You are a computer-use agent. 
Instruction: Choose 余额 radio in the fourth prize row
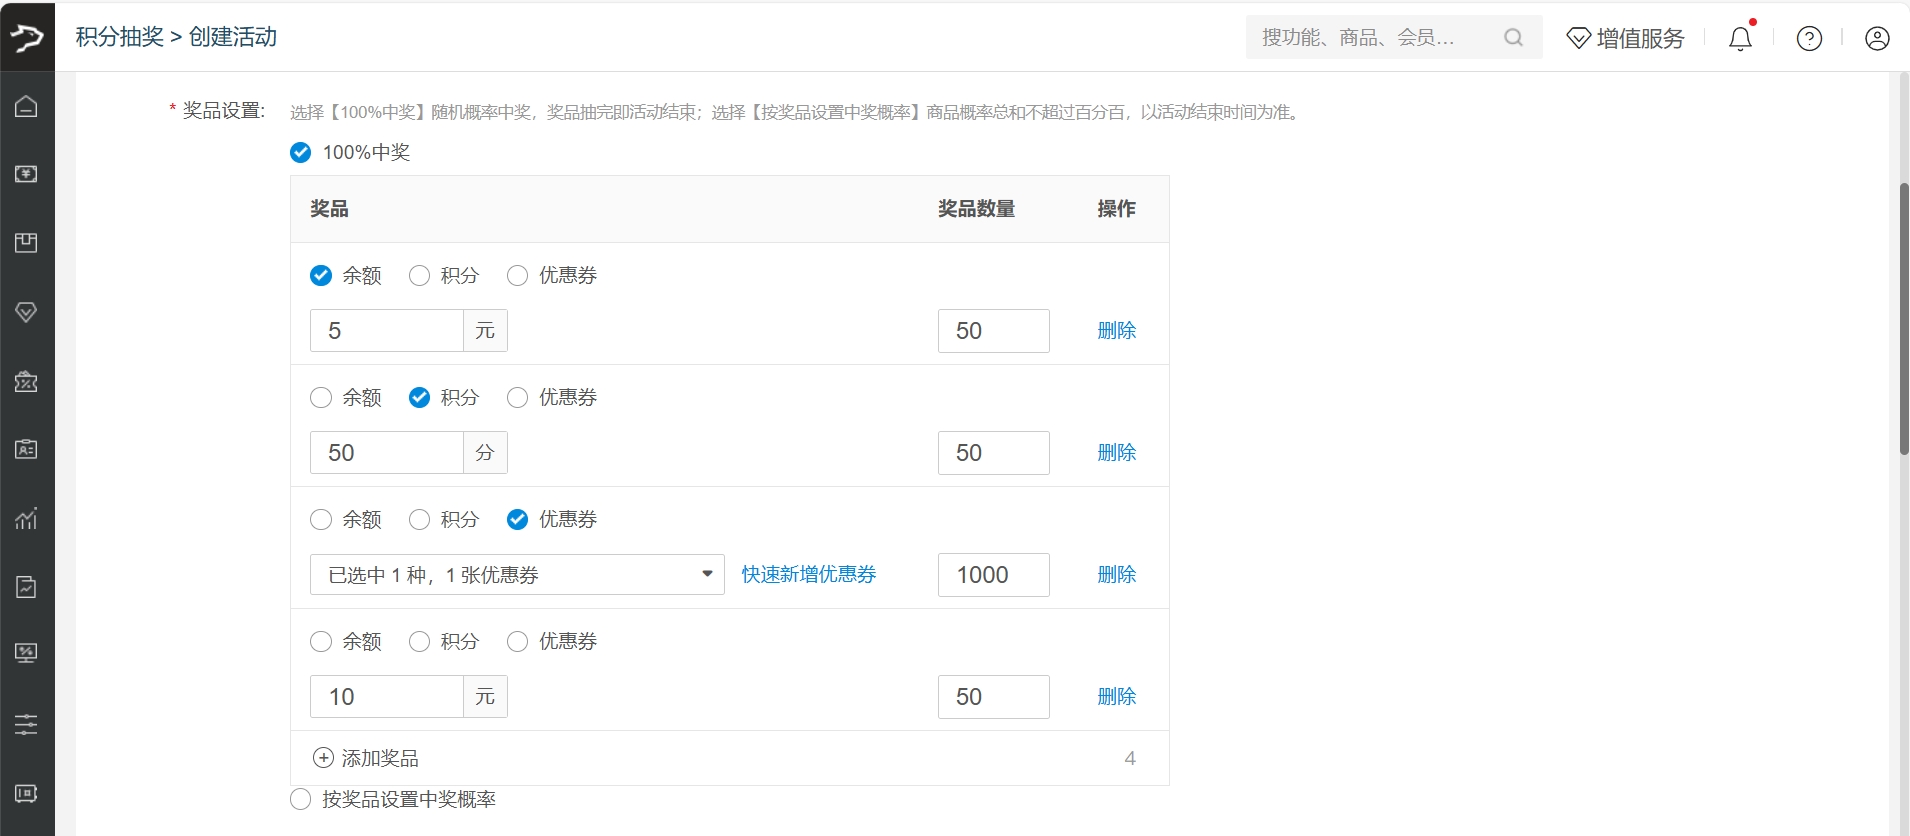point(321,641)
